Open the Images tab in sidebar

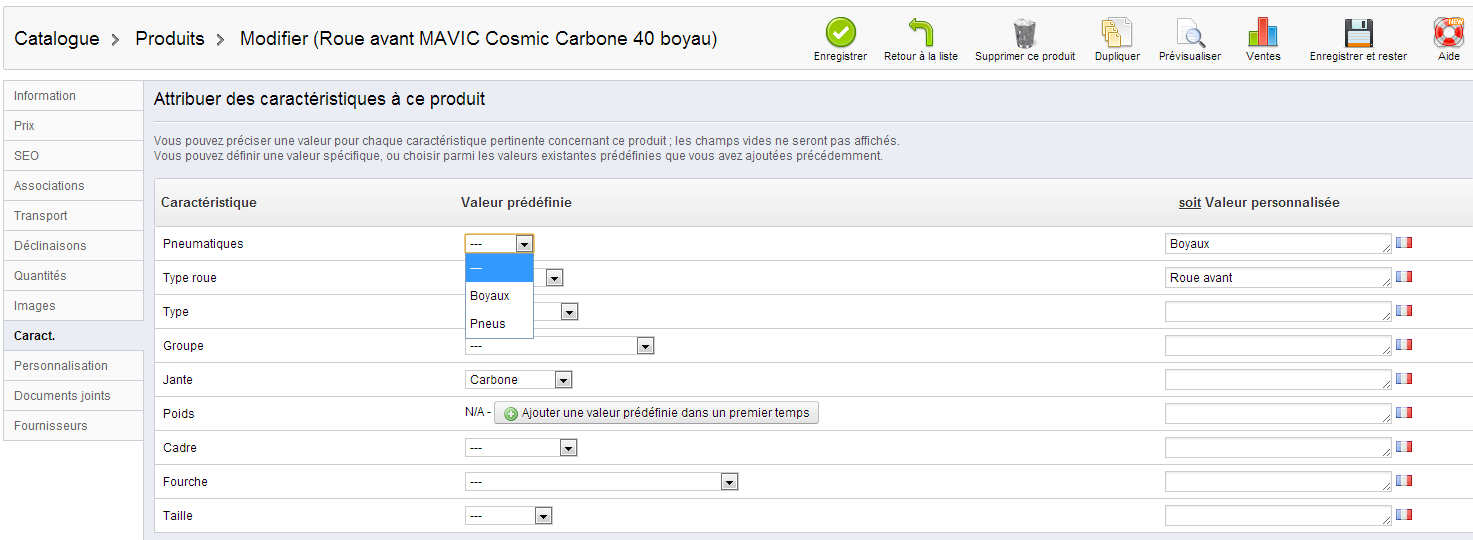[73, 306]
